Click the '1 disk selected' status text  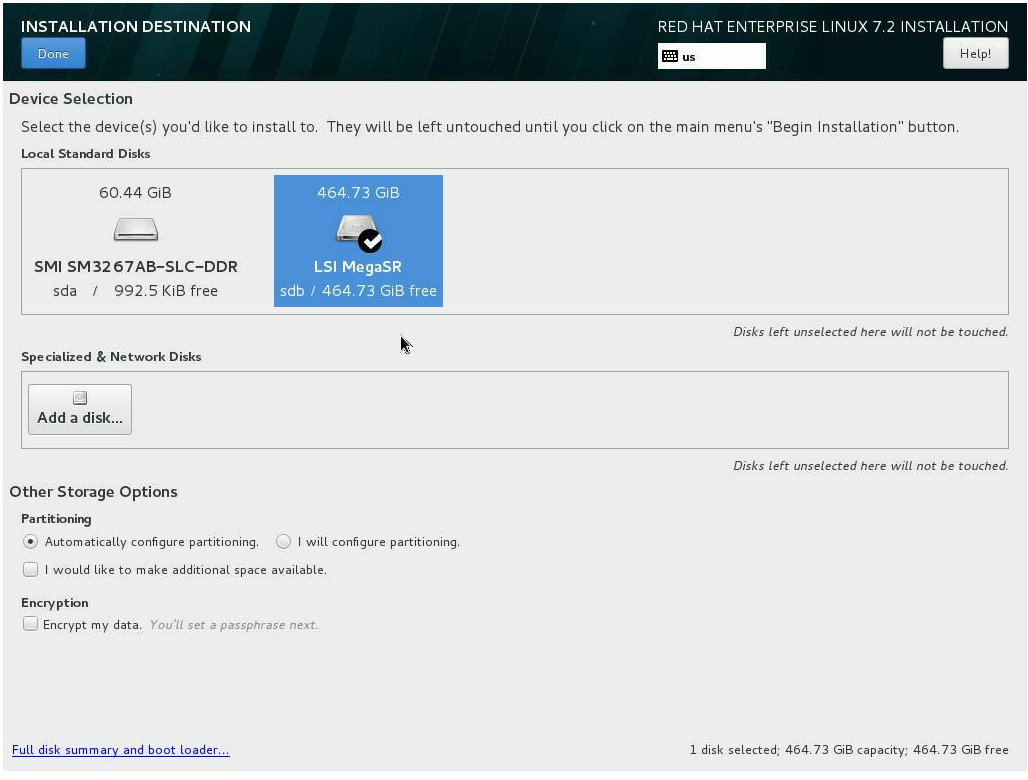tap(734, 750)
